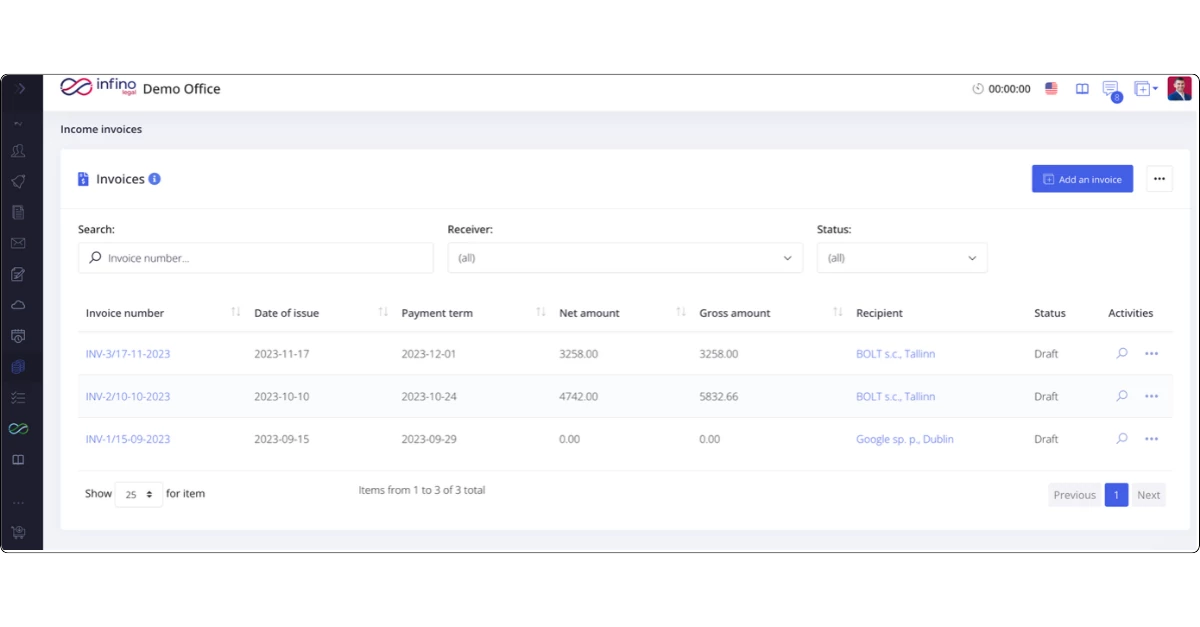Image resolution: width=1200 pixels, height=627 pixels.
Task: Open the INV-2/10-10-2023 invoice link
Action: click(128, 397)
